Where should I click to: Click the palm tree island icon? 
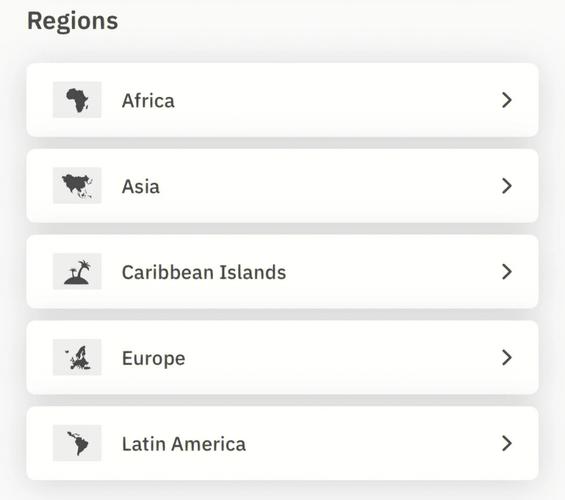(x=77, y=271)
